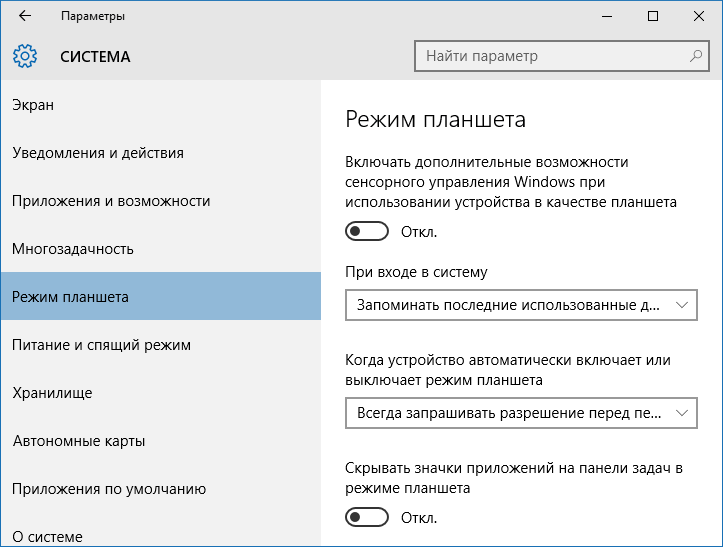The height and width of the screenshot is (547, 723).
Task: Open the "При входе в систему" dropdown
Action: (520, 305)
